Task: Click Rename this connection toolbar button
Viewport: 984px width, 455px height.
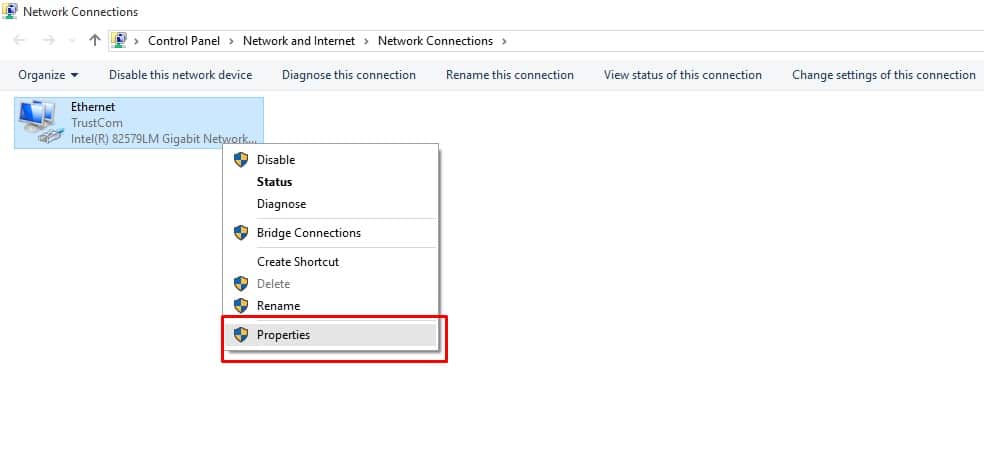Action: pyautogui.click(x=509, y=75)
